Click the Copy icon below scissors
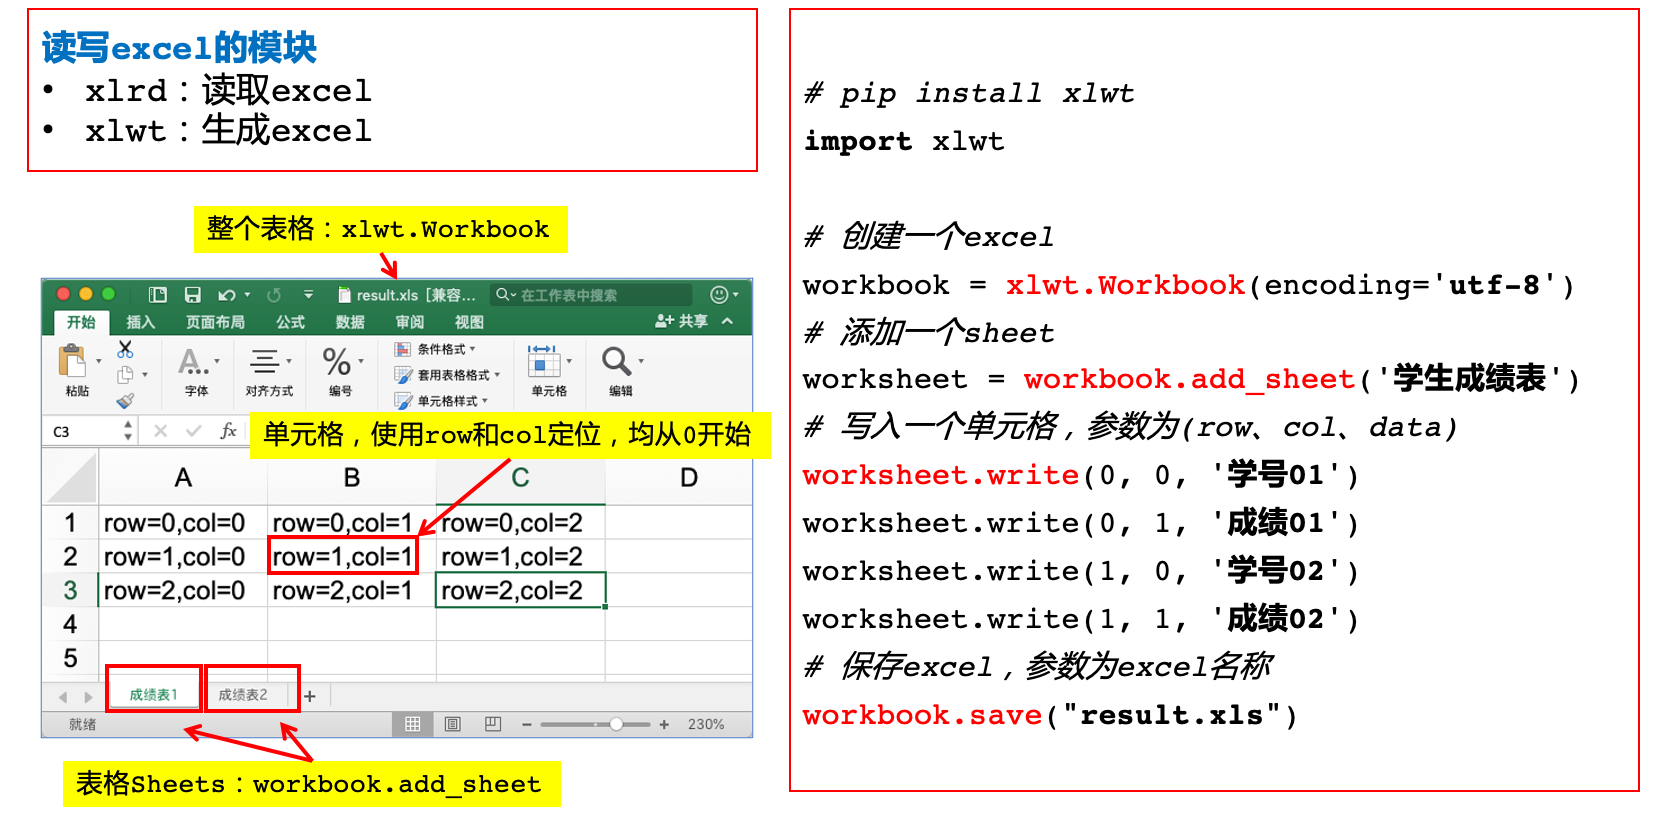The height and width of the screenshot is (814, 1656). pyautogui.click(x=125, y=375)
